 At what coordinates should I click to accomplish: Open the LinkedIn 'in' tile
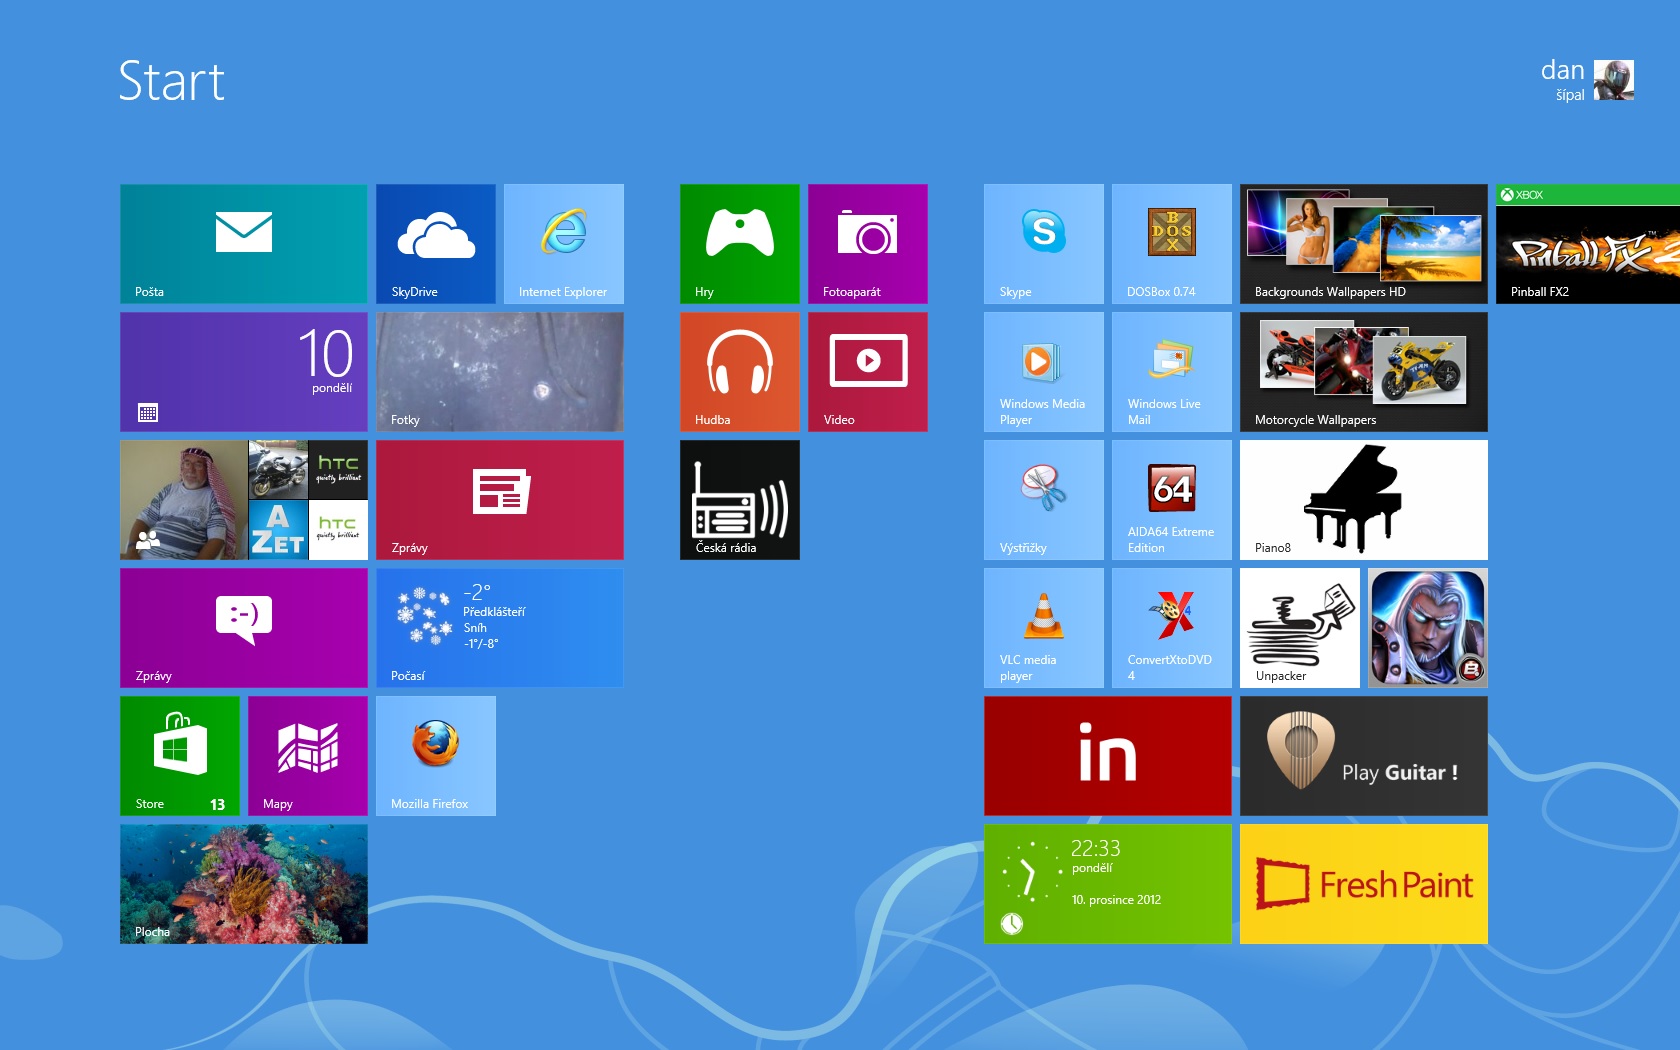pyautogui.click(x=1108, y=756)
